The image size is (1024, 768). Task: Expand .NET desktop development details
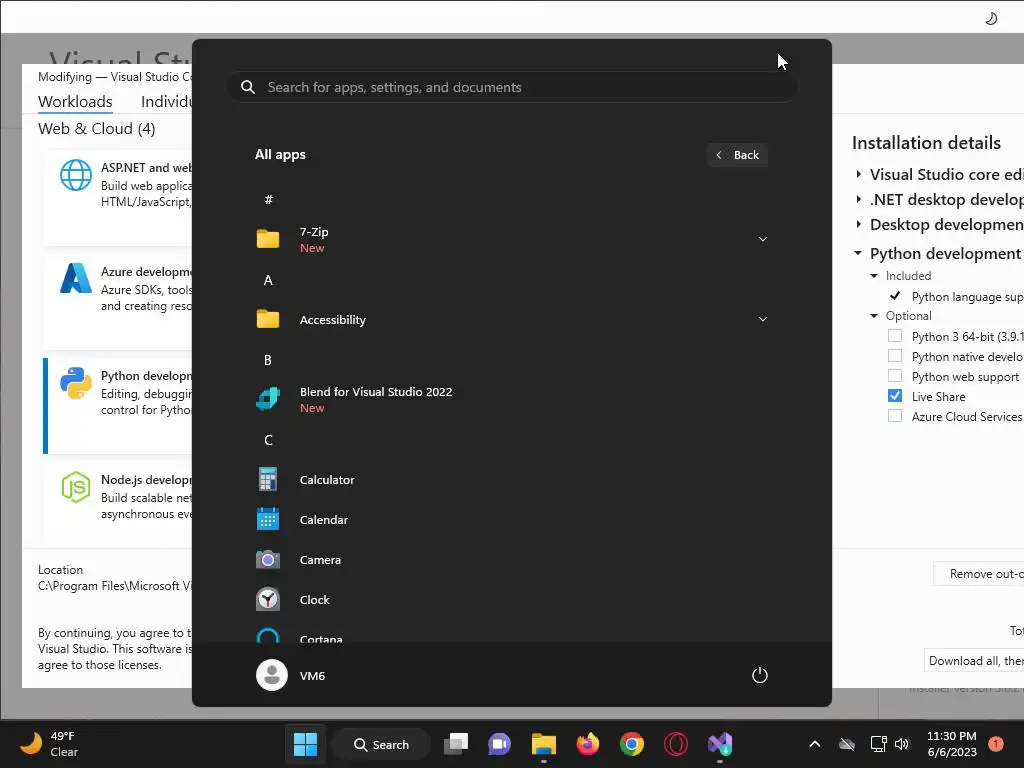(858, 199)
